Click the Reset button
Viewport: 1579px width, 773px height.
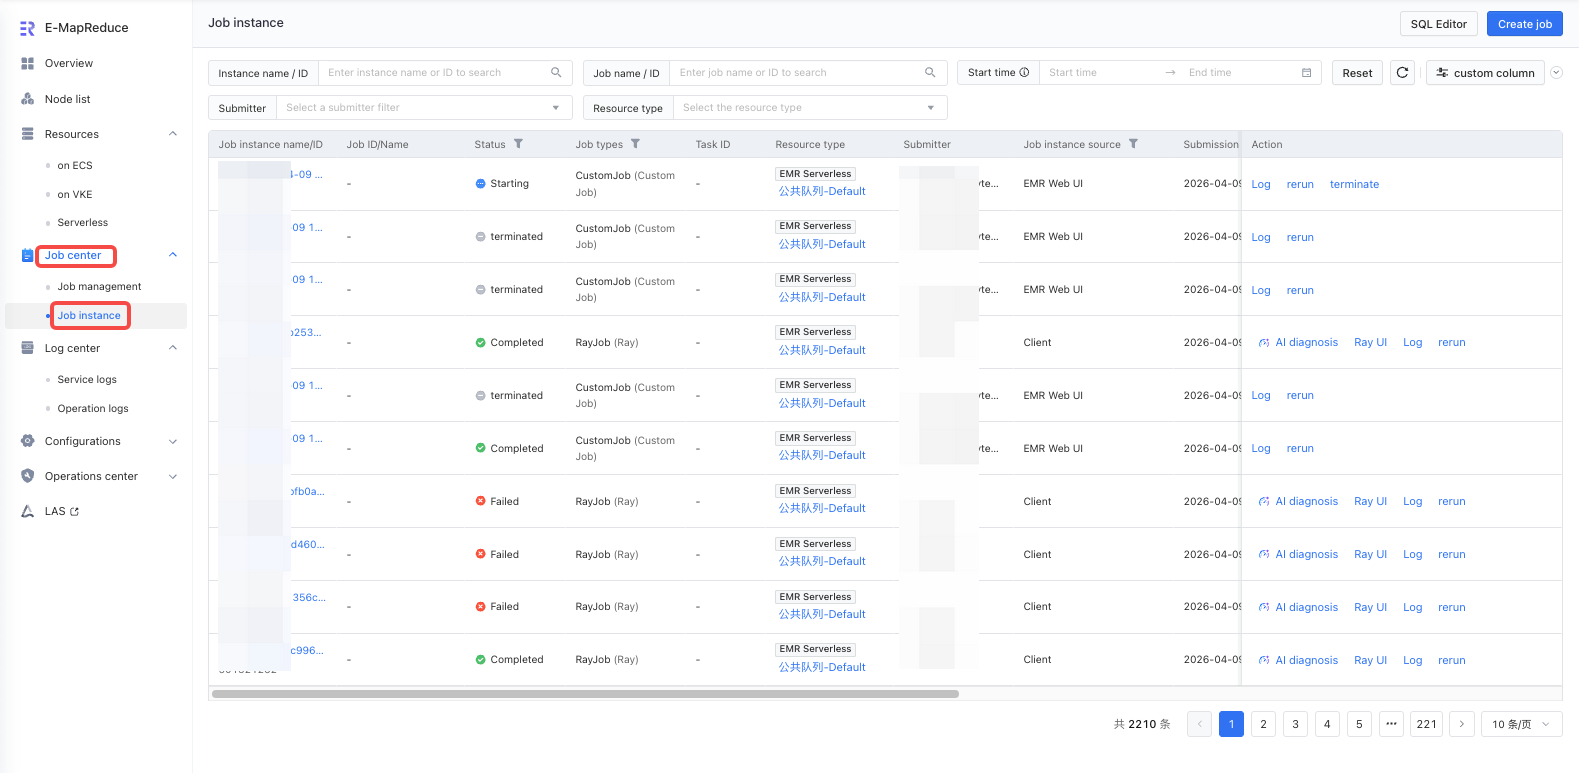pos(1357,73)
